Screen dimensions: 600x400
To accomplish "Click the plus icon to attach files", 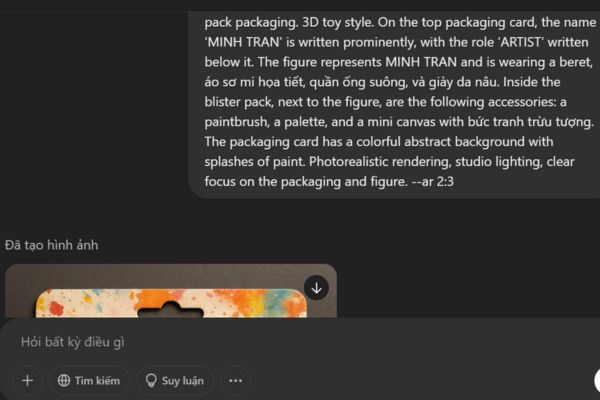I will point(27,380).
